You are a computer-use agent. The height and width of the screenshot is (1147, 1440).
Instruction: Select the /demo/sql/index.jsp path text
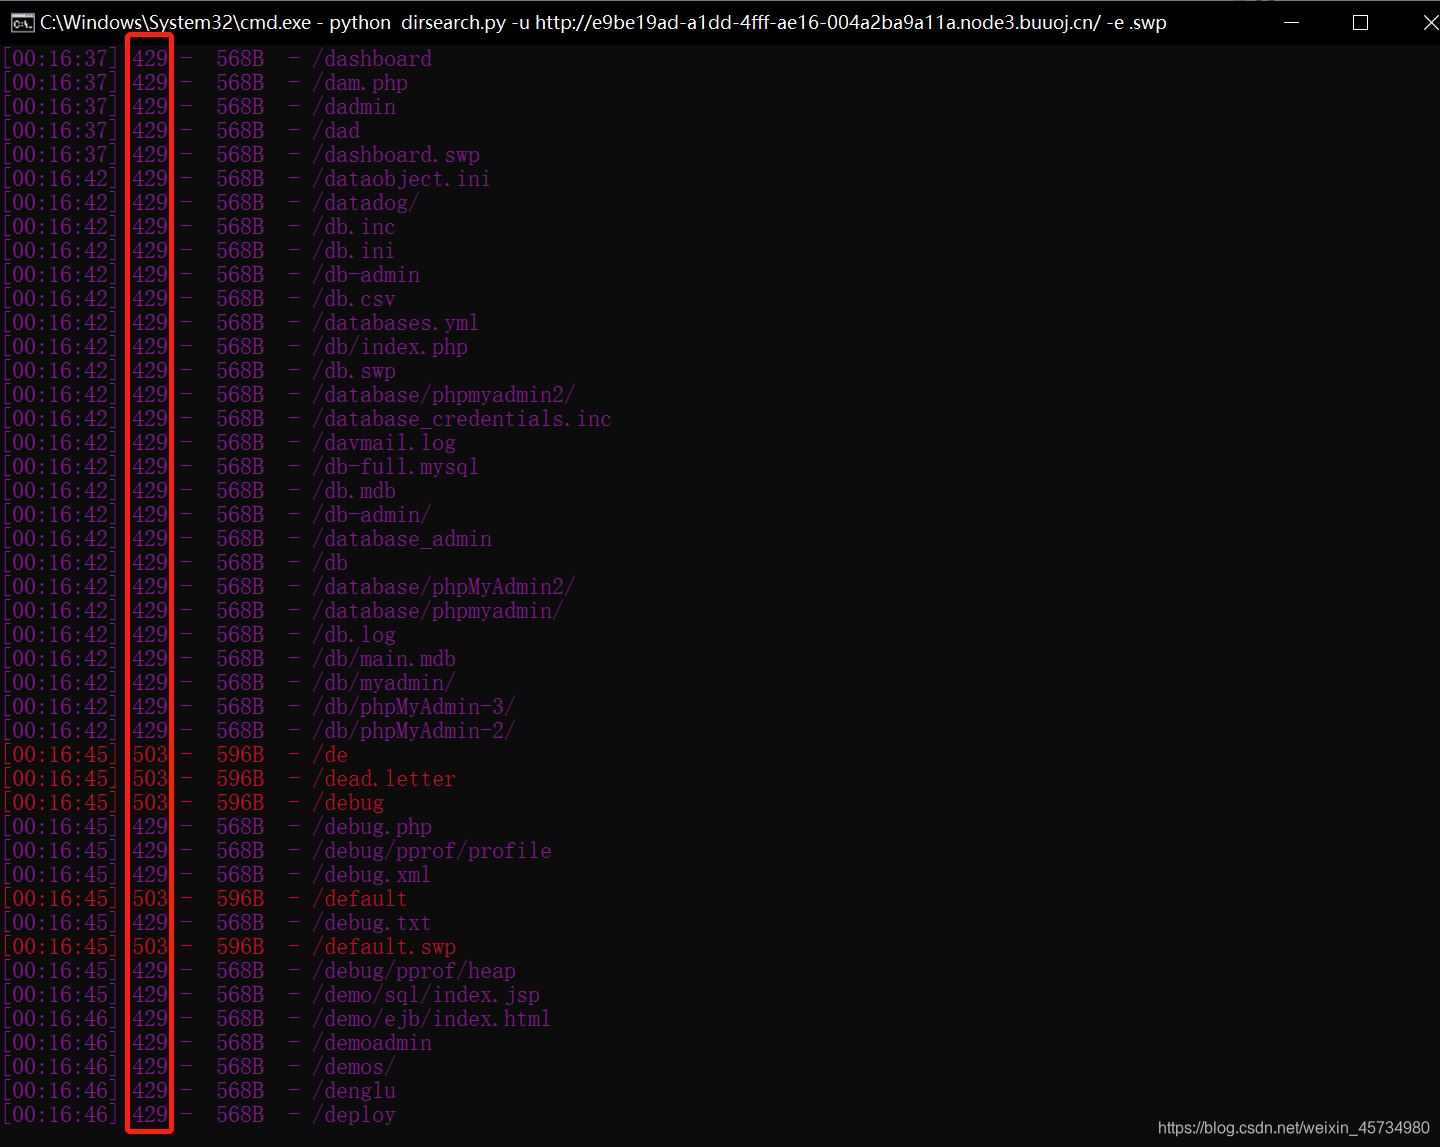pos(426,995)
